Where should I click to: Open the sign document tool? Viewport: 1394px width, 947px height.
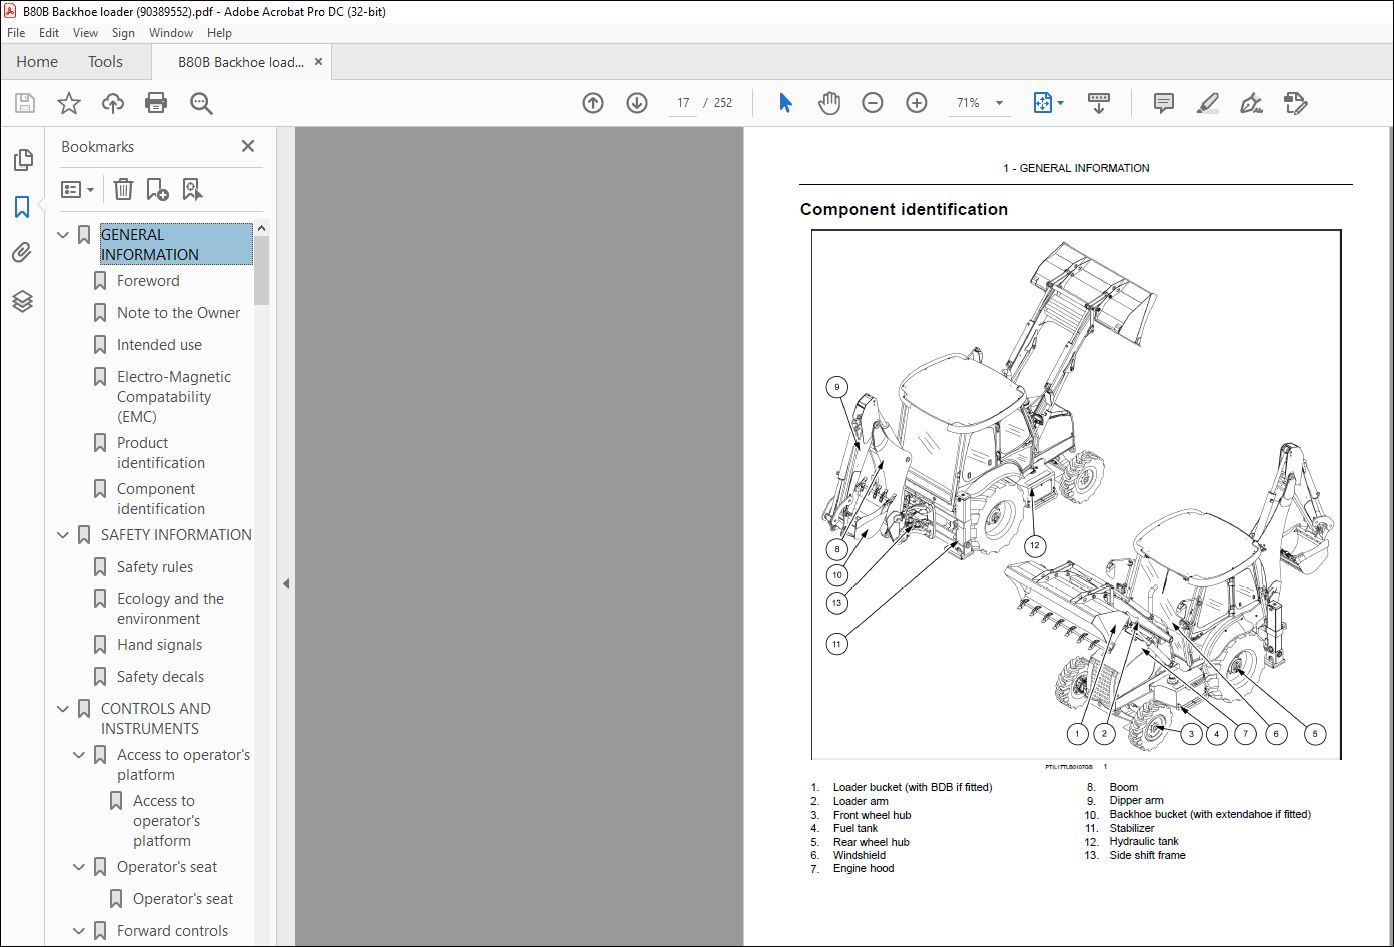[1251, 103]
